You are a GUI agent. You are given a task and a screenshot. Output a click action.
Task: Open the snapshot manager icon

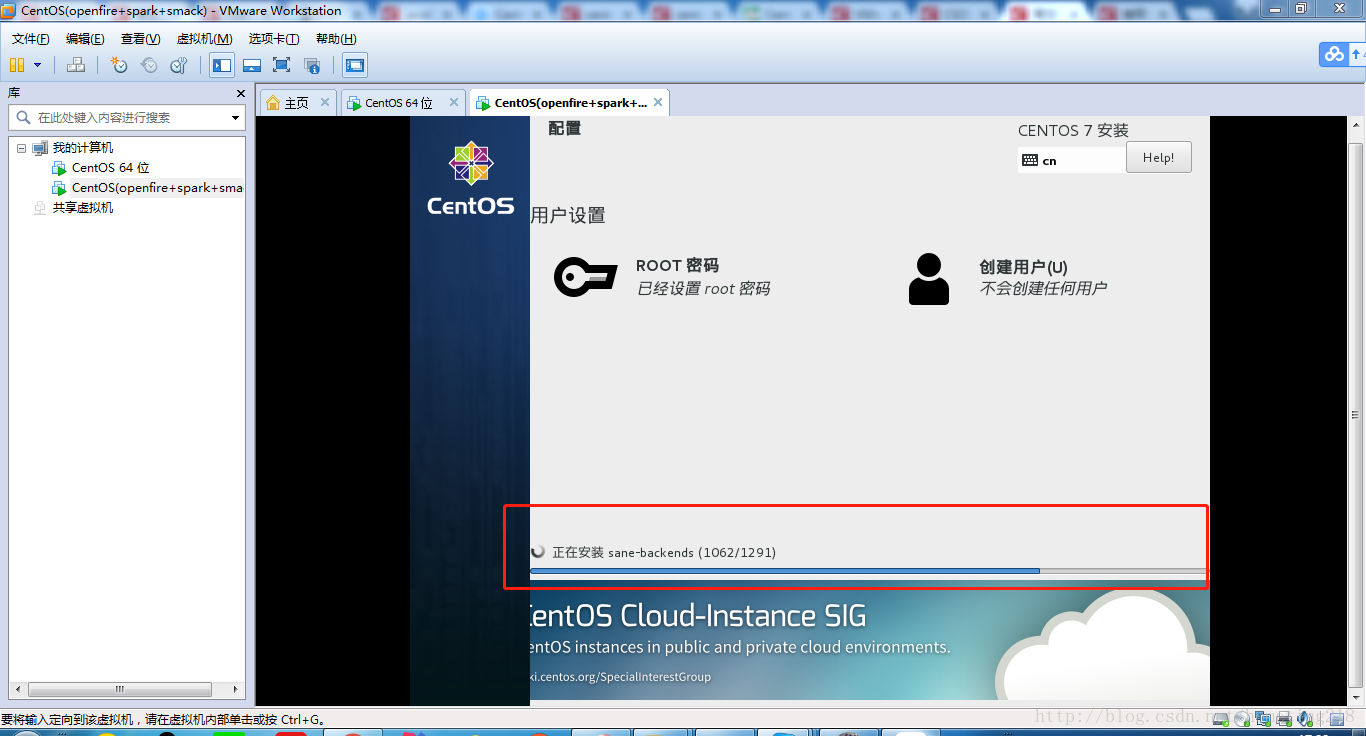coord(179,65)
